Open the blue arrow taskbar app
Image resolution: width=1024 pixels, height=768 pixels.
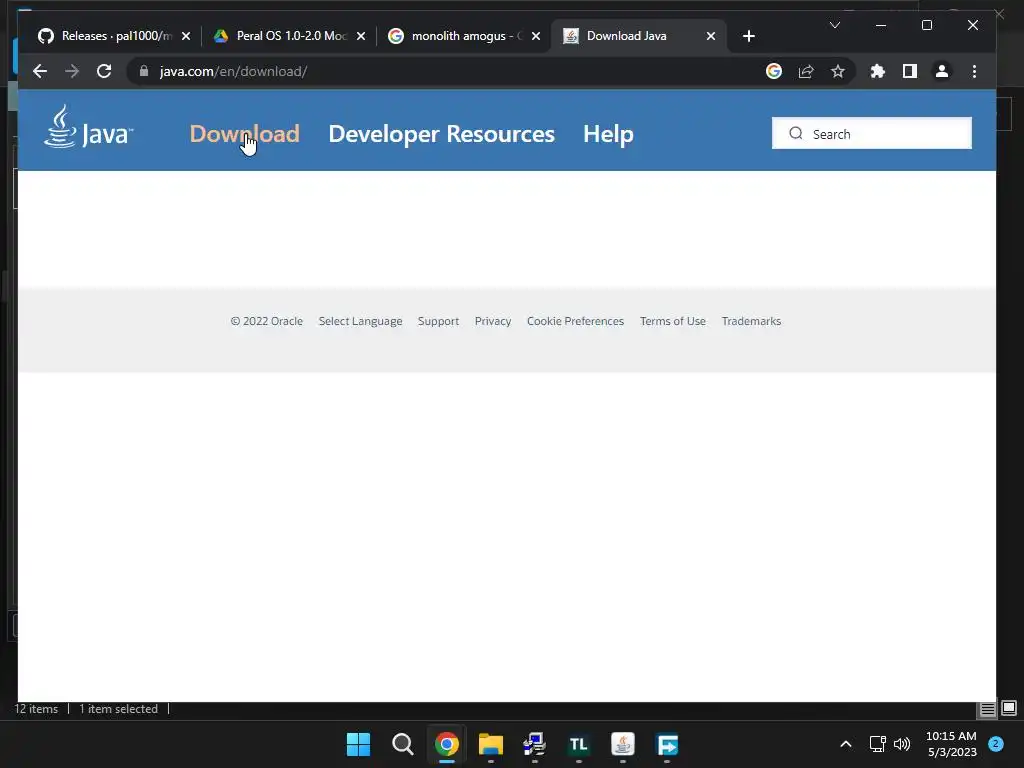[667, 744]
